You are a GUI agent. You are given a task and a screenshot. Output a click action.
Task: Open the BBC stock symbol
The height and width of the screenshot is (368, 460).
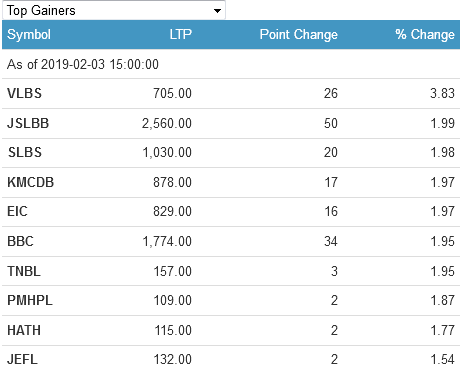point(21,241)
